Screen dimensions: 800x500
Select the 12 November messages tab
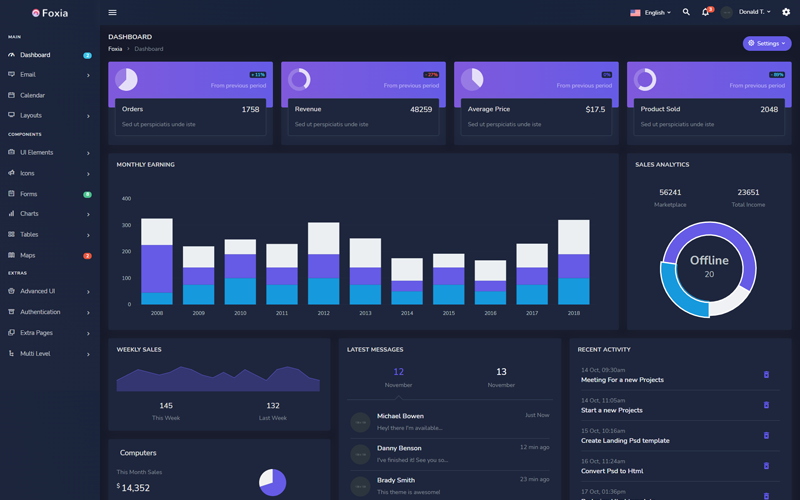tap(398, 377)
